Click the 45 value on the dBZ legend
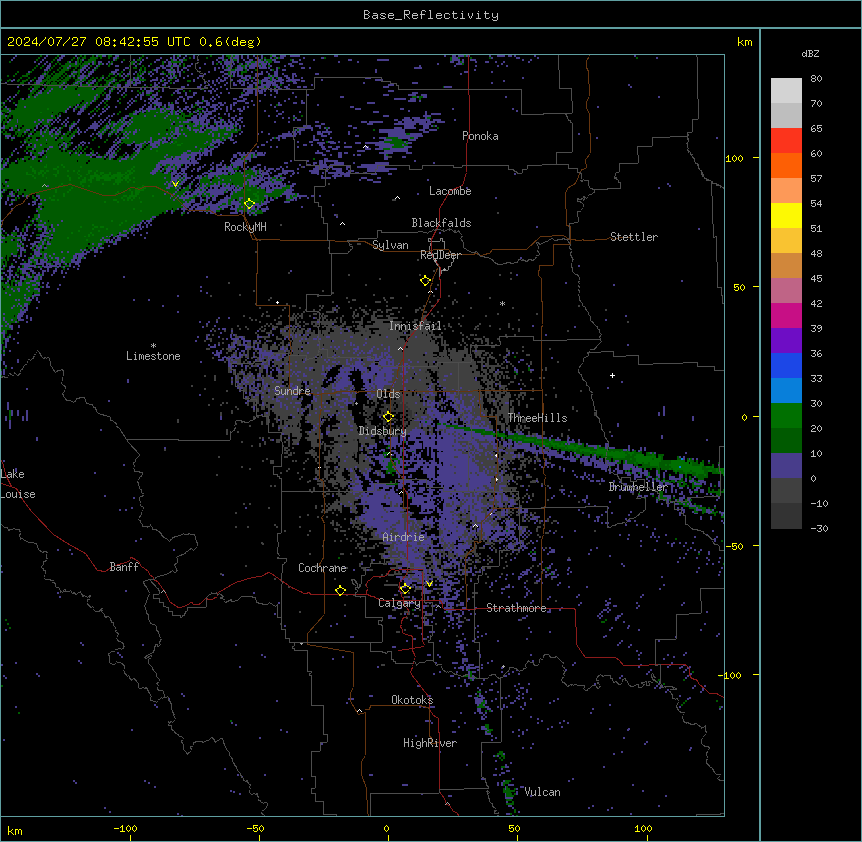Screen dimensions: 862x842 pyautogui.click(x=816, y=279)
